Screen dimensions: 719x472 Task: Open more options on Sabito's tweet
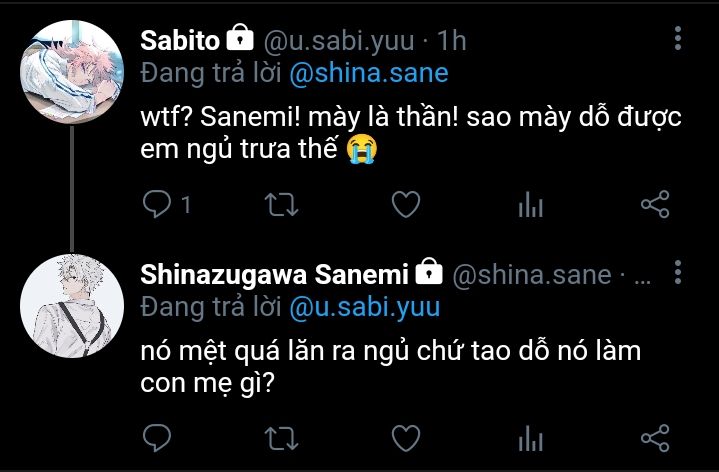[x=678, y=40]
